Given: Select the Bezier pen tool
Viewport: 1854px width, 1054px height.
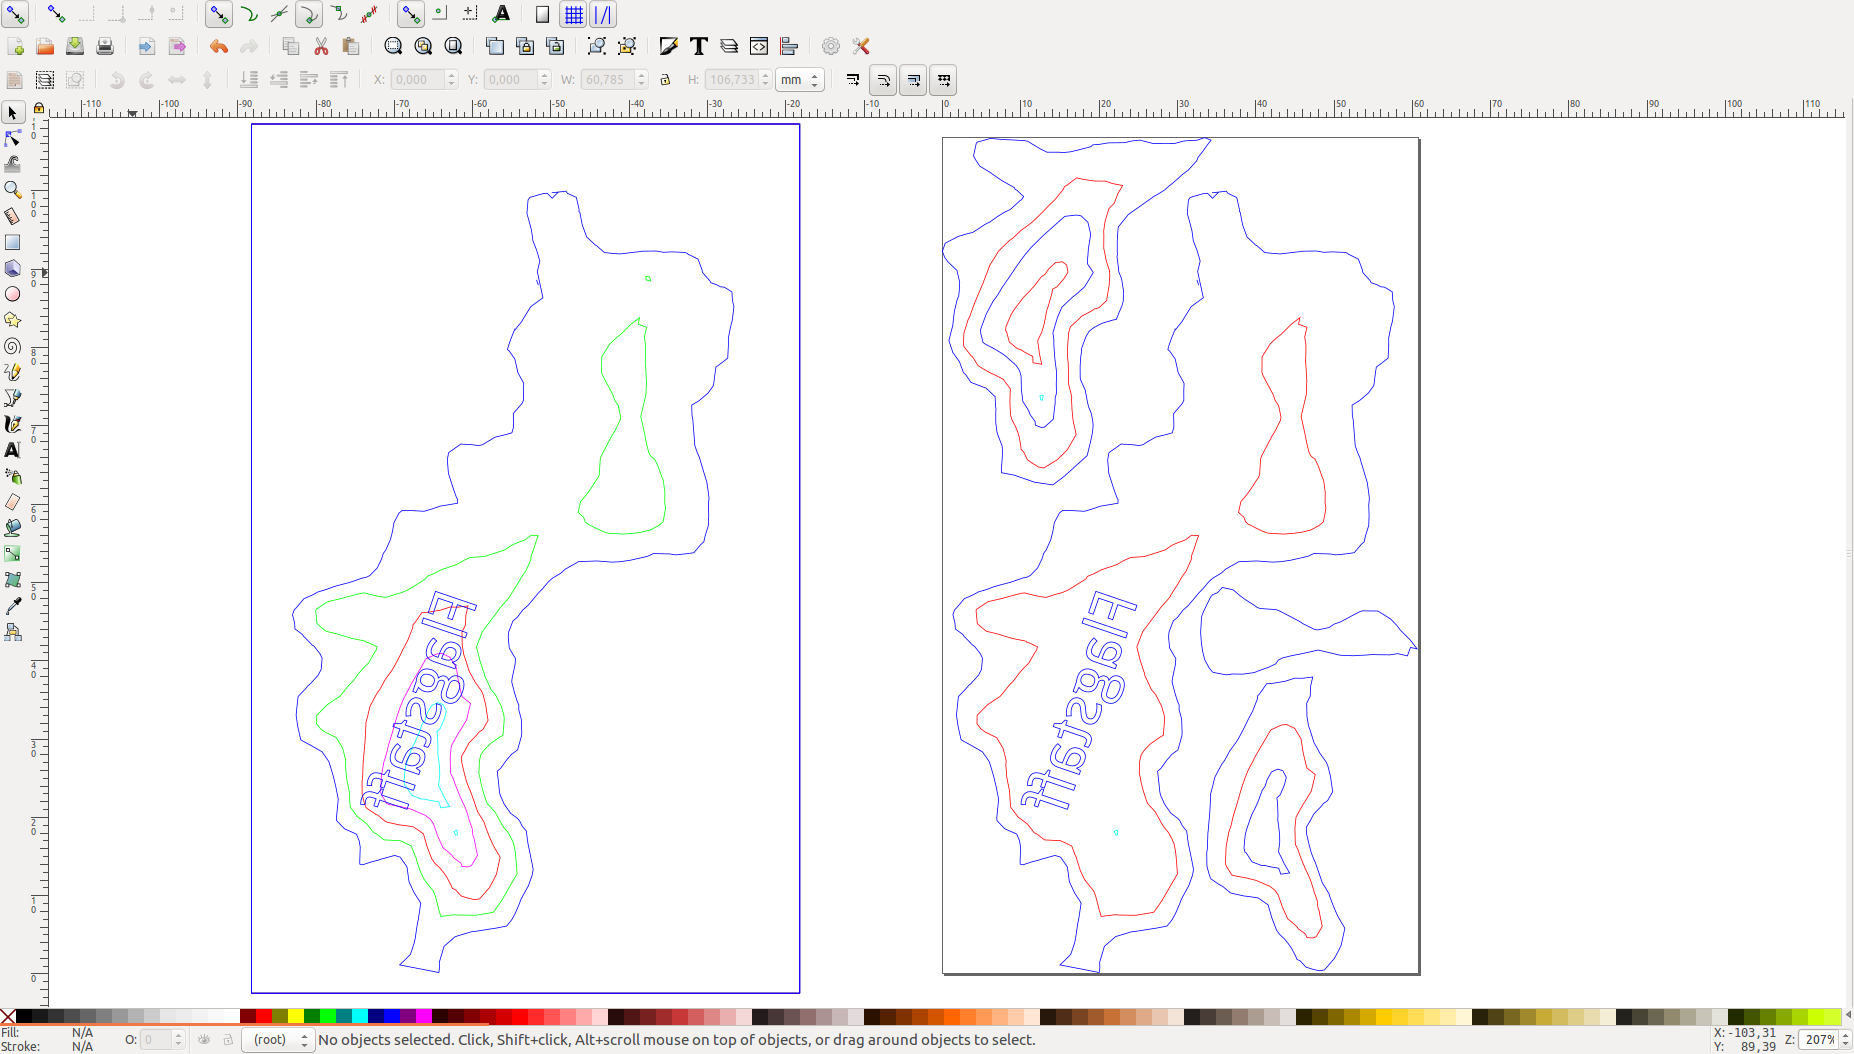Looking at the screenshot, I should tap(13, 398).
